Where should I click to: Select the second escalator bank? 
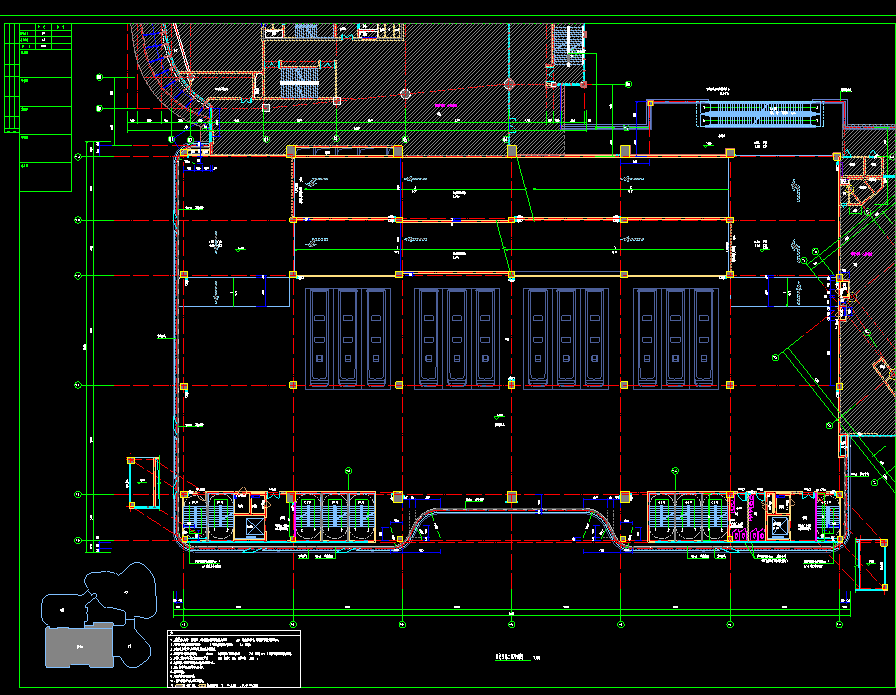(x=457, y=337)
